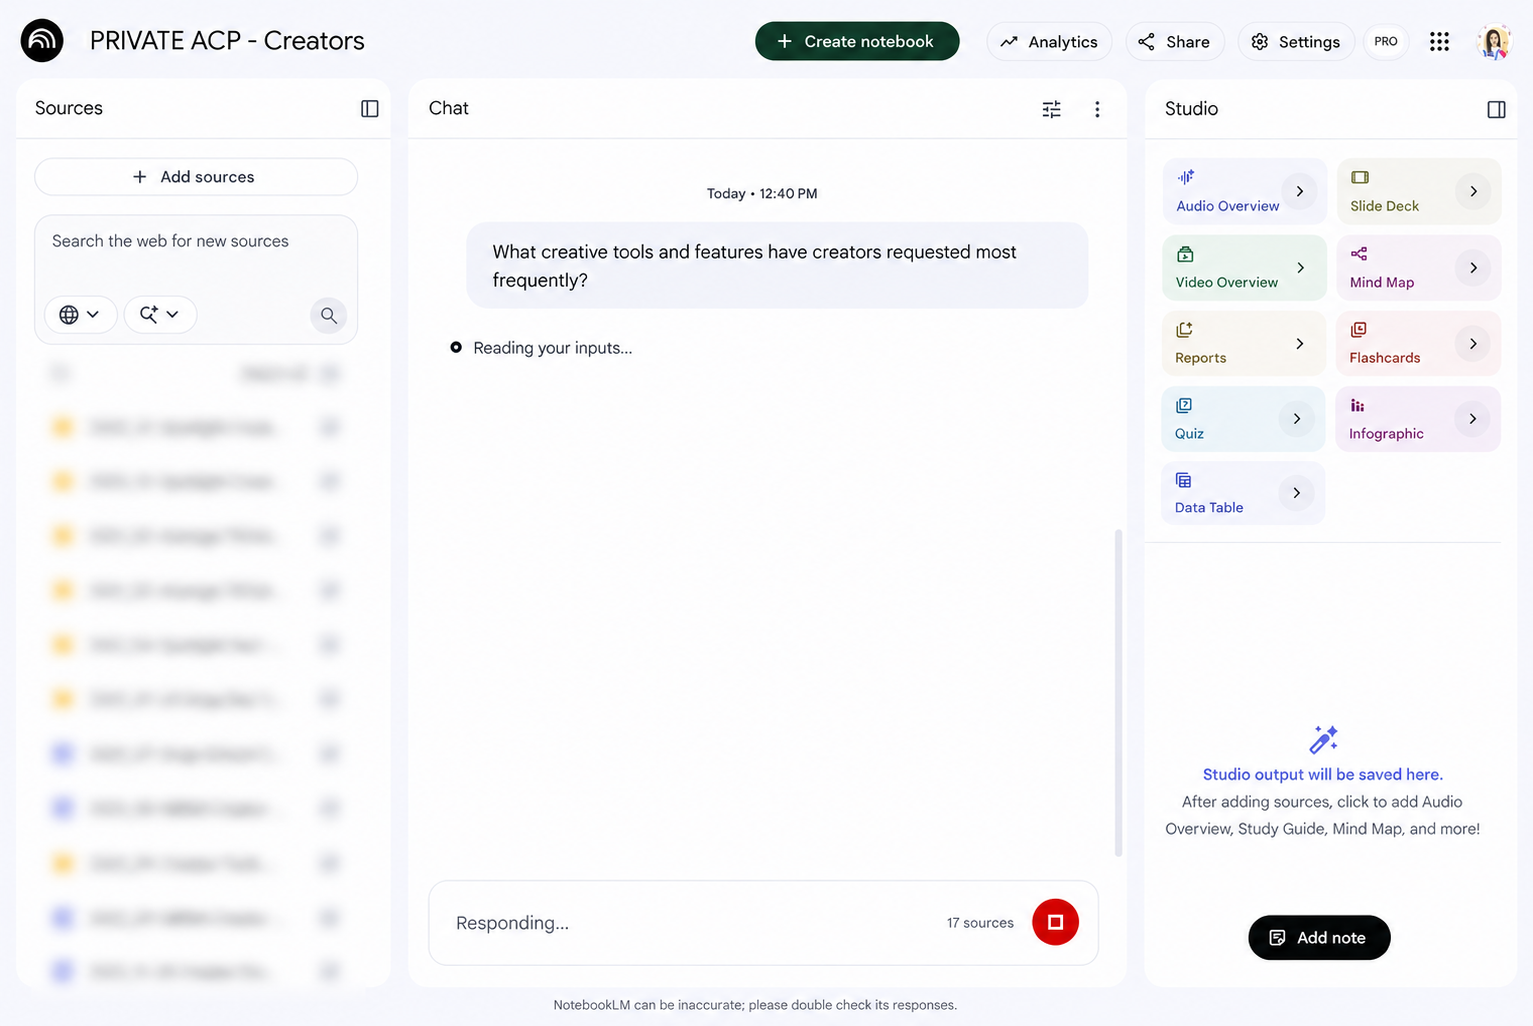
Task: Click the Quiz icon
Action: coord(1184,405)
